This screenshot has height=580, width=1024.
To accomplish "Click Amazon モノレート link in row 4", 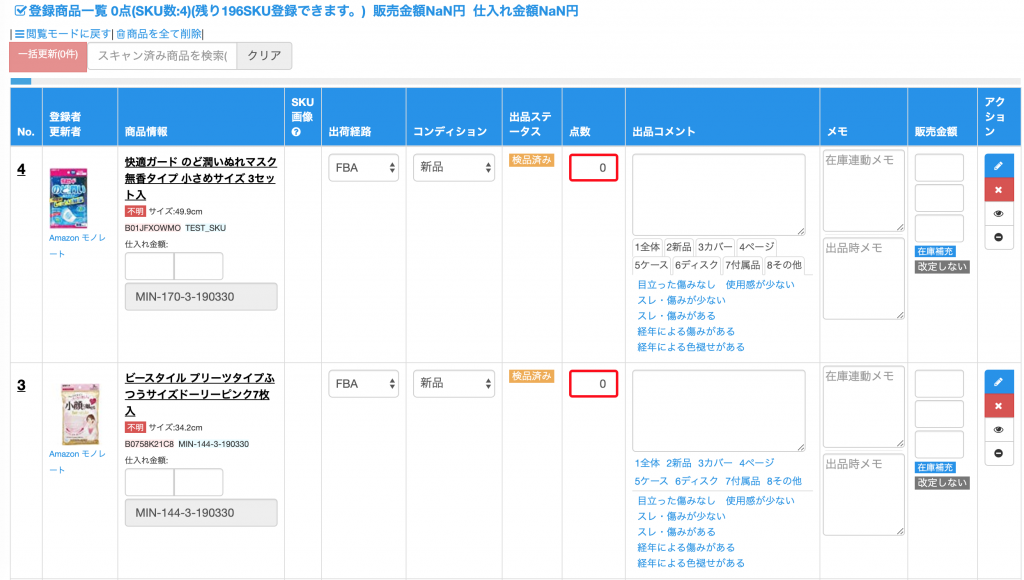I will point(77,246).
